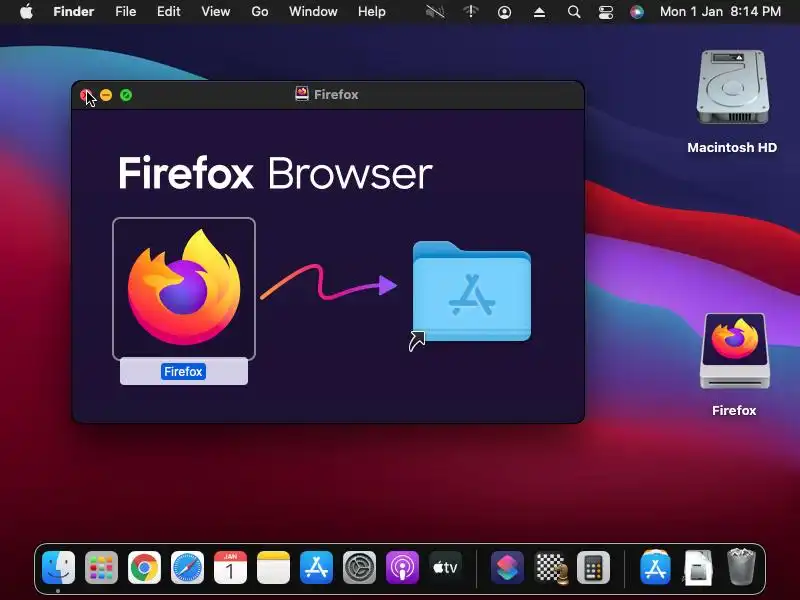The width and height of the screenshot is (800, 600).
Task: Open Spotlight search from the menu bar
Action: pos(574,12)
